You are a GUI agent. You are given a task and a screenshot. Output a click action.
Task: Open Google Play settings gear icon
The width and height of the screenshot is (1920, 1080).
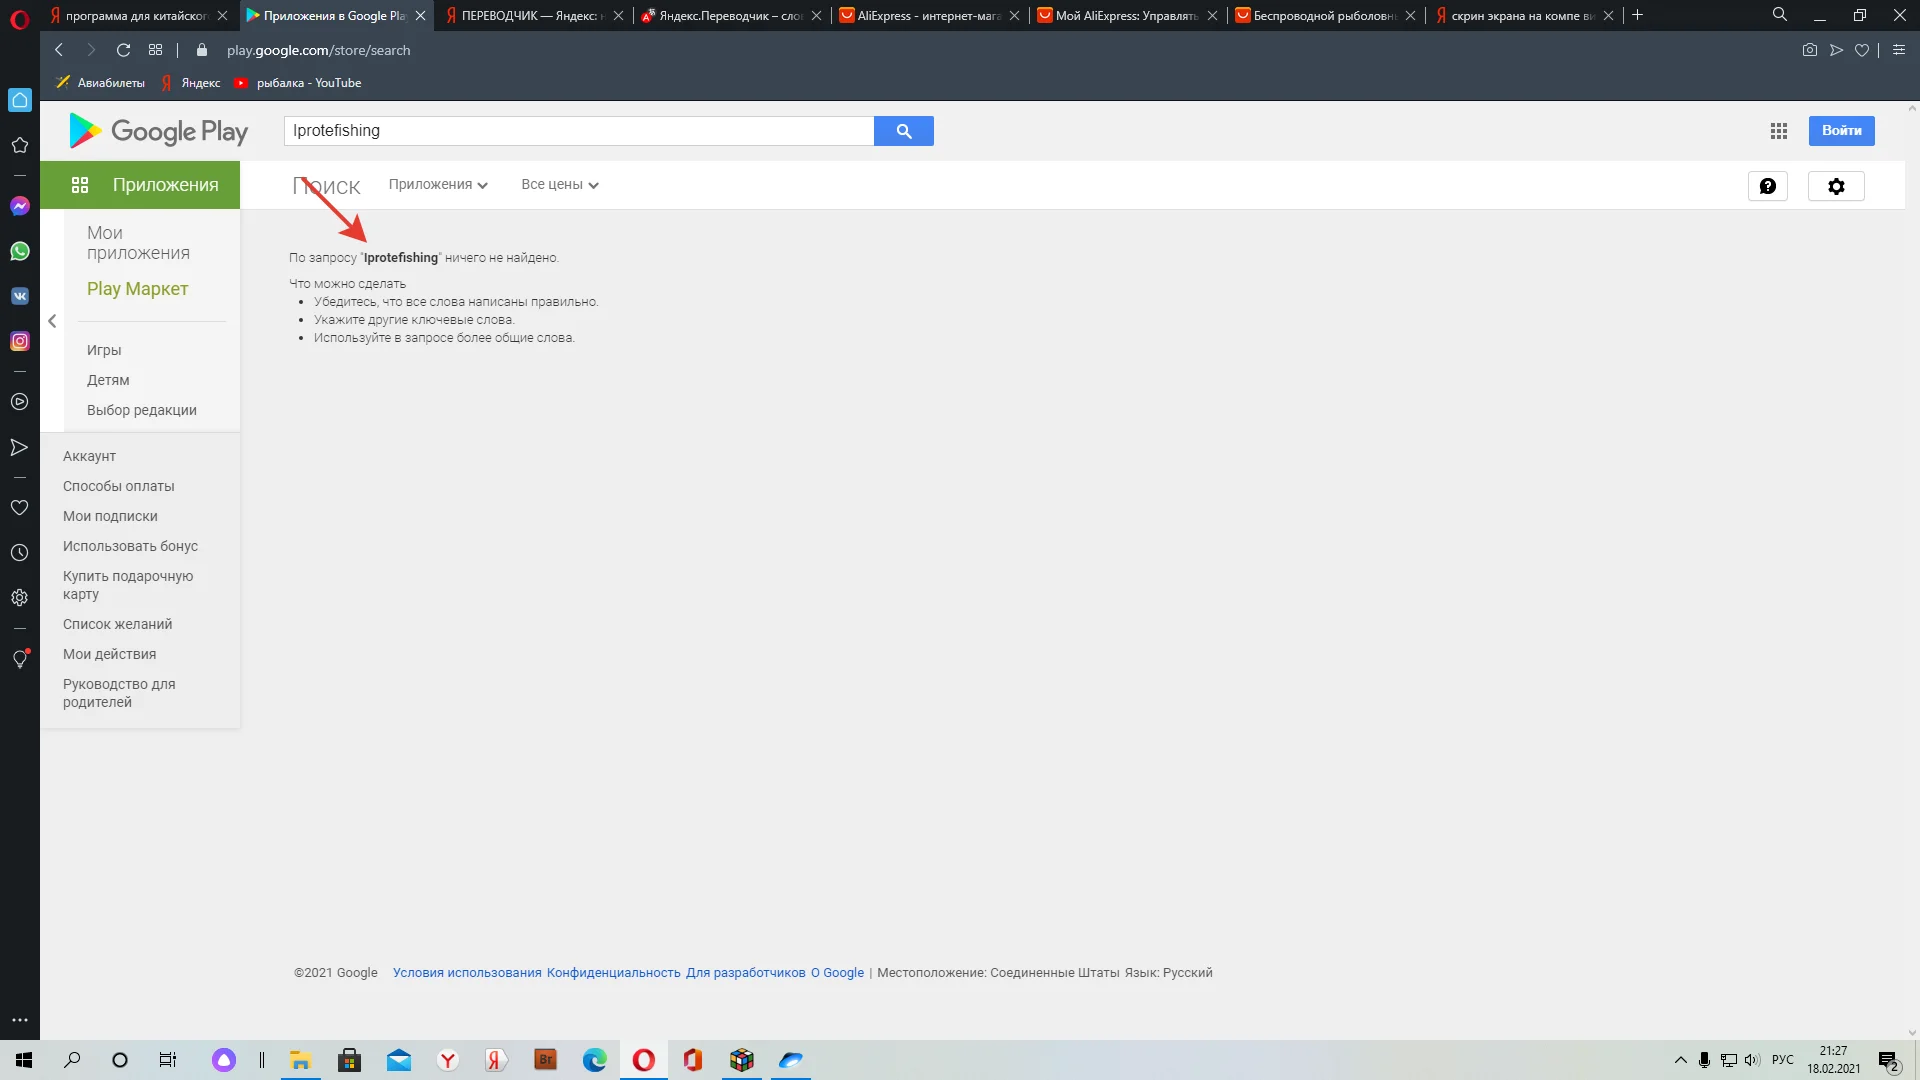coord(1835,186)
